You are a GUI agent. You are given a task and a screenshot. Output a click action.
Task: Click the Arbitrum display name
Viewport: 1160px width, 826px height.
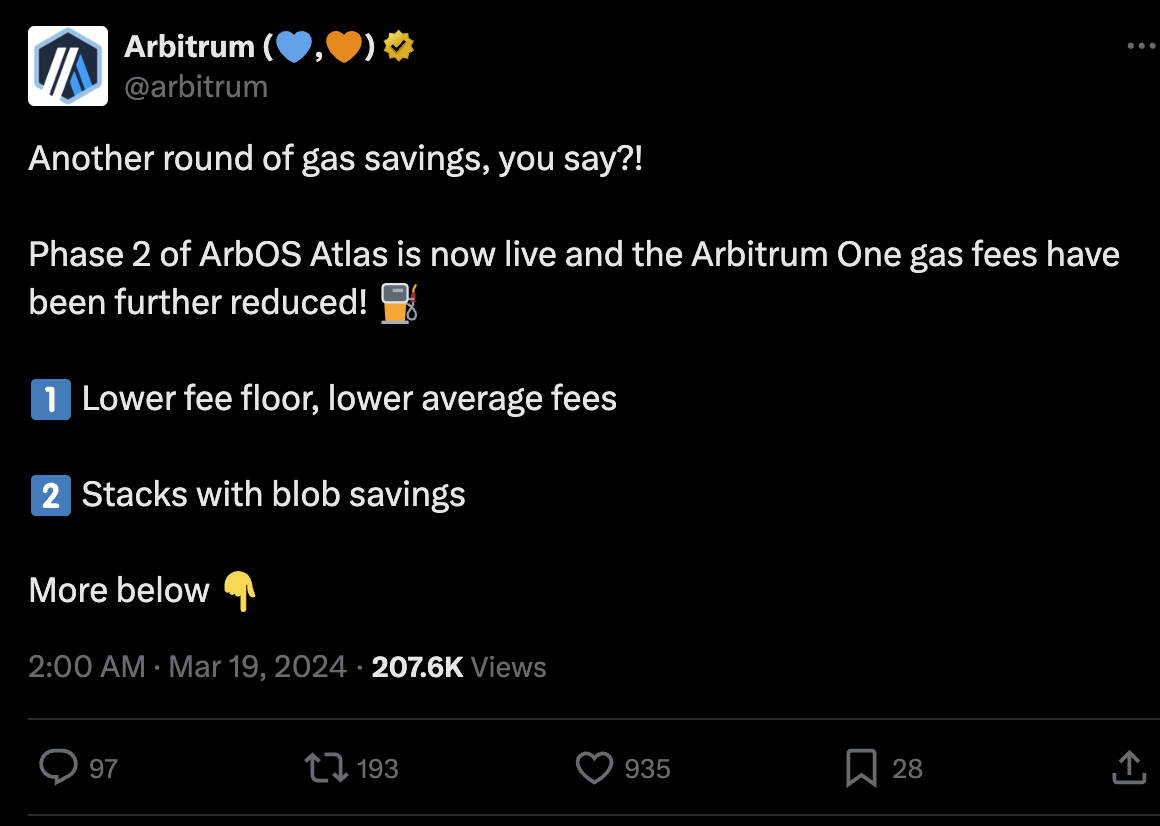pyautogui.click(x=190, y=46)
